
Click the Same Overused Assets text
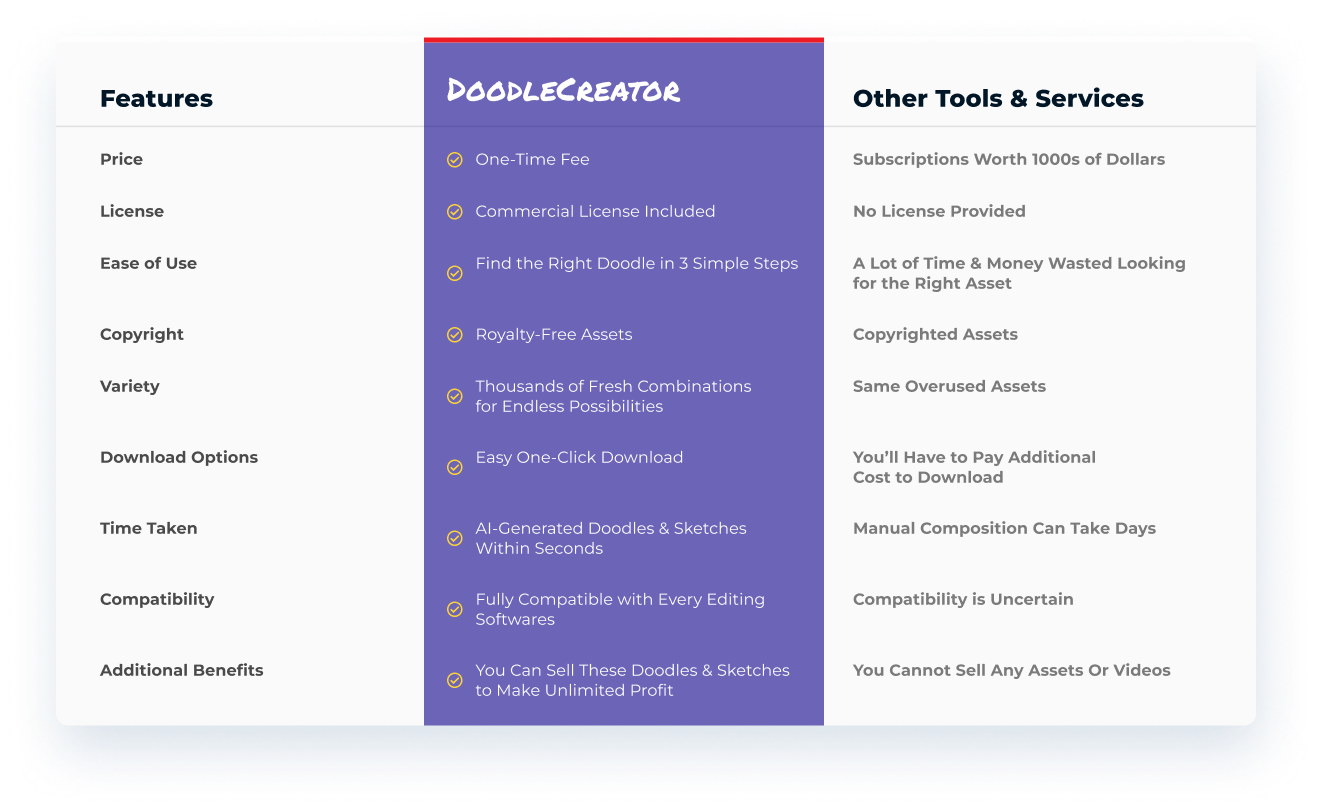pos(949,386)
